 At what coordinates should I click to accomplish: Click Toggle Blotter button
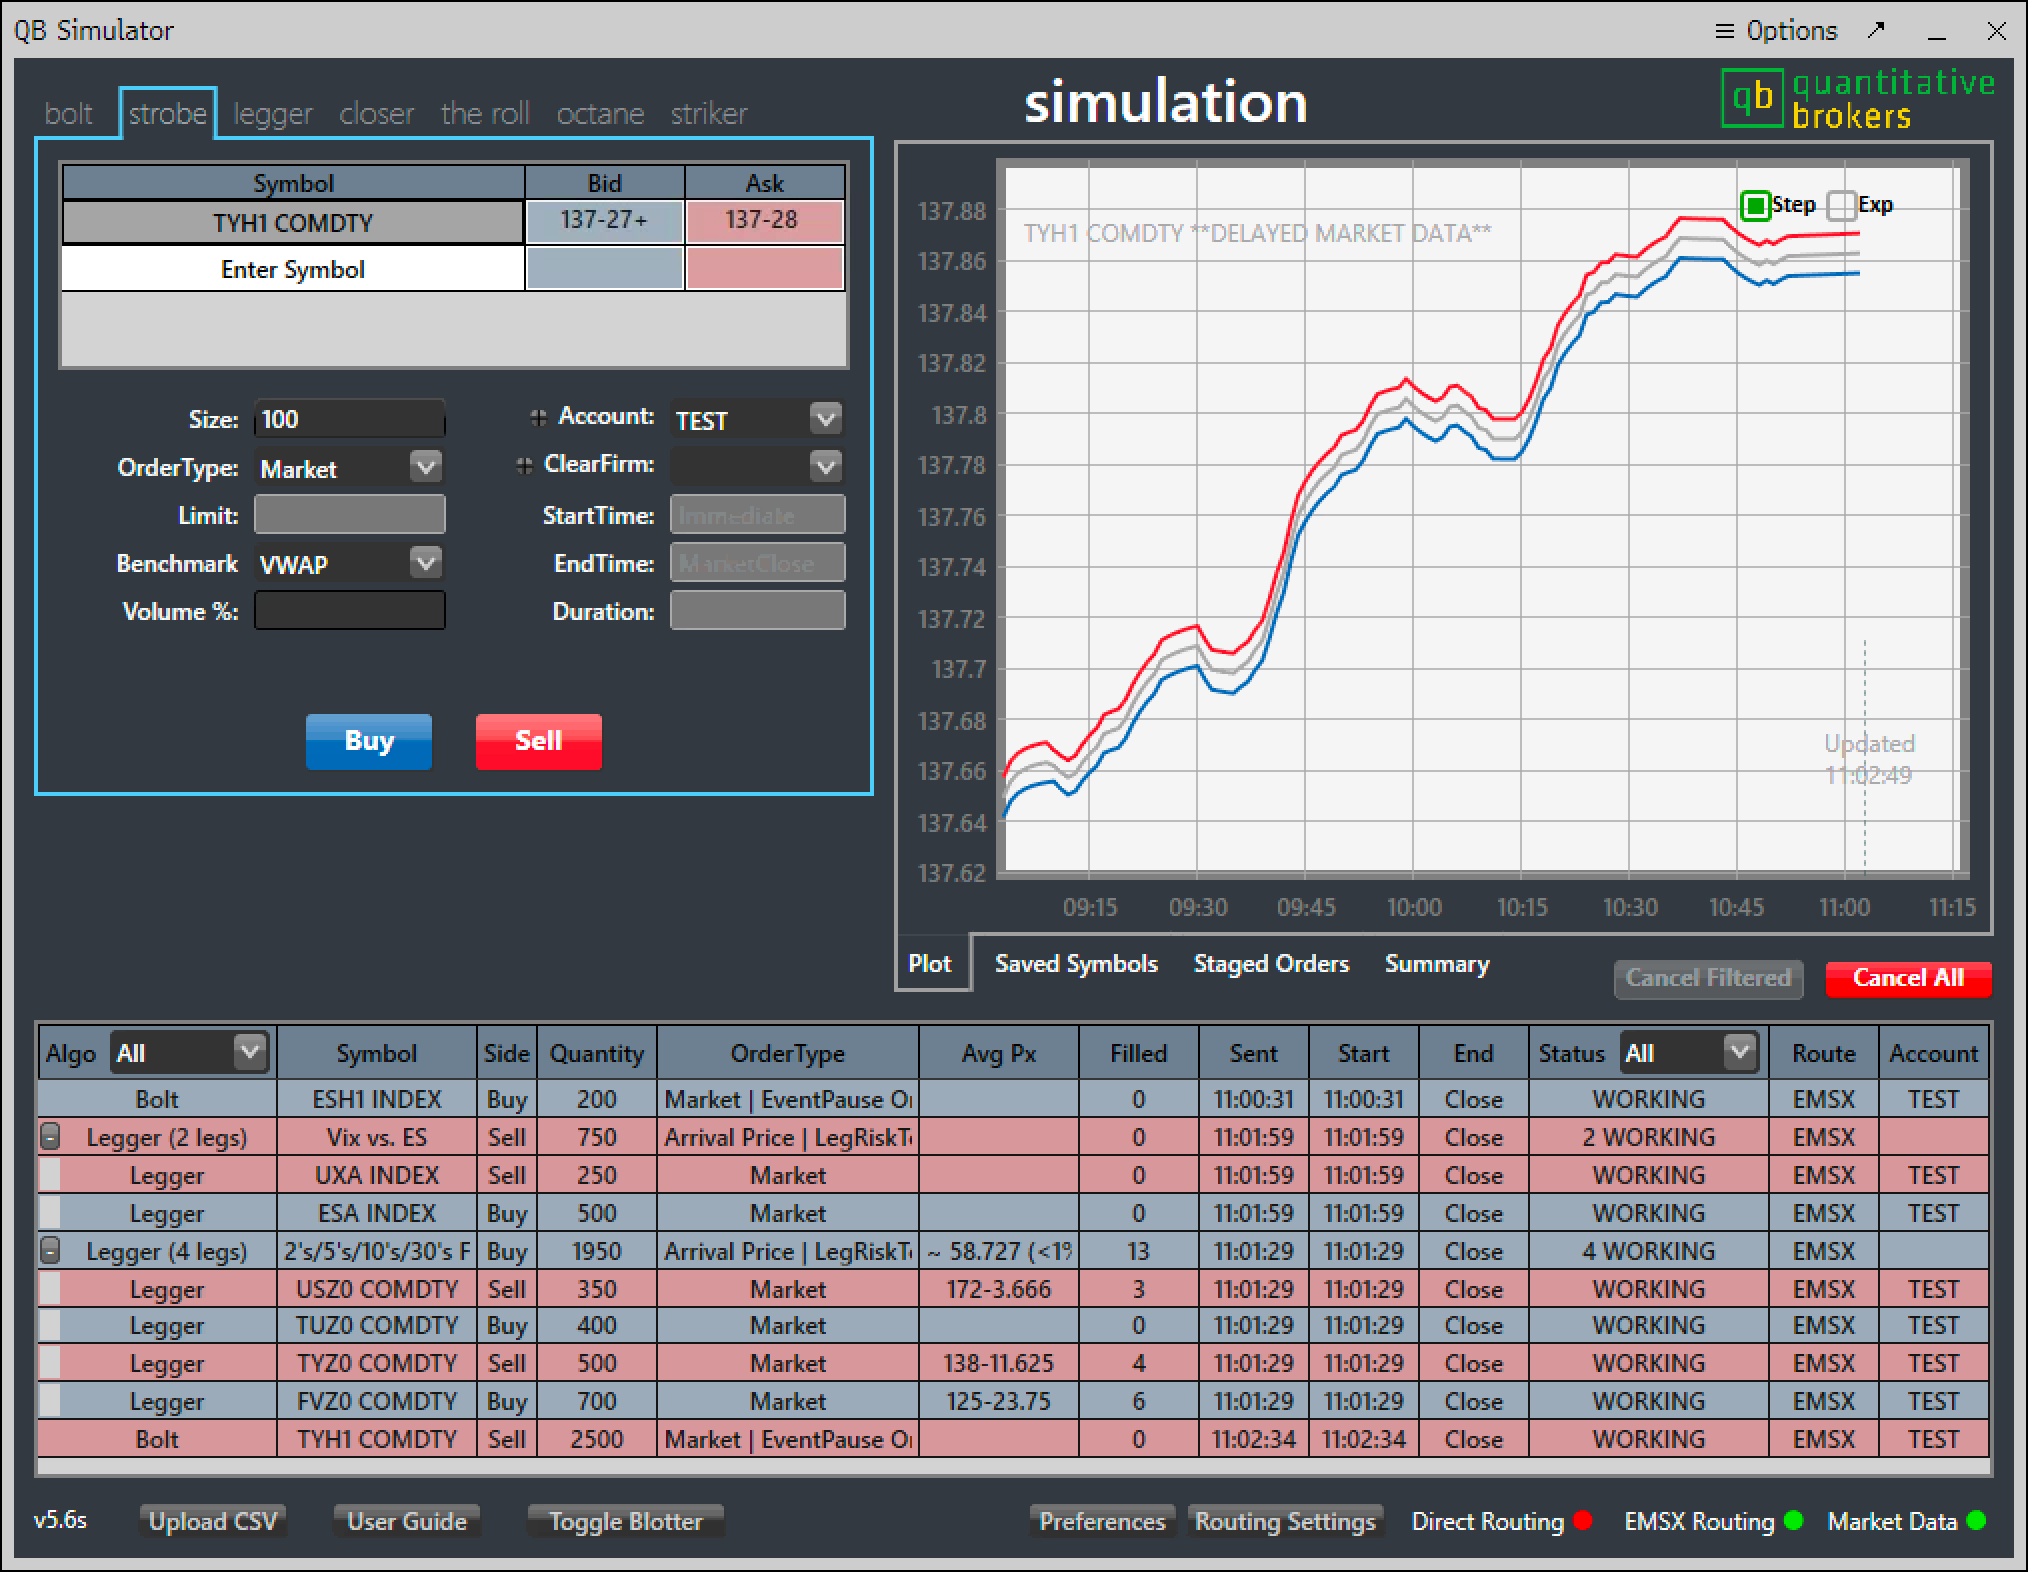625,1521
